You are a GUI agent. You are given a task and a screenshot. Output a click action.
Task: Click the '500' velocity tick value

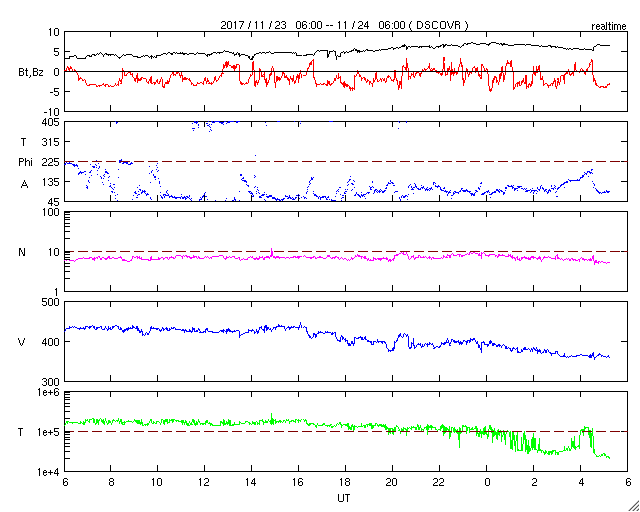[x=51, y=303]
